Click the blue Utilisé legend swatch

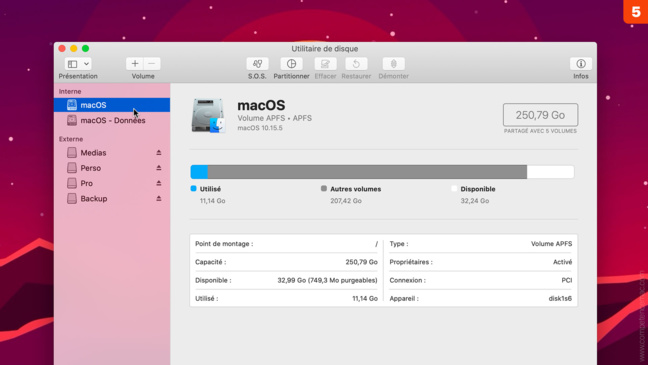pos(193,188)
